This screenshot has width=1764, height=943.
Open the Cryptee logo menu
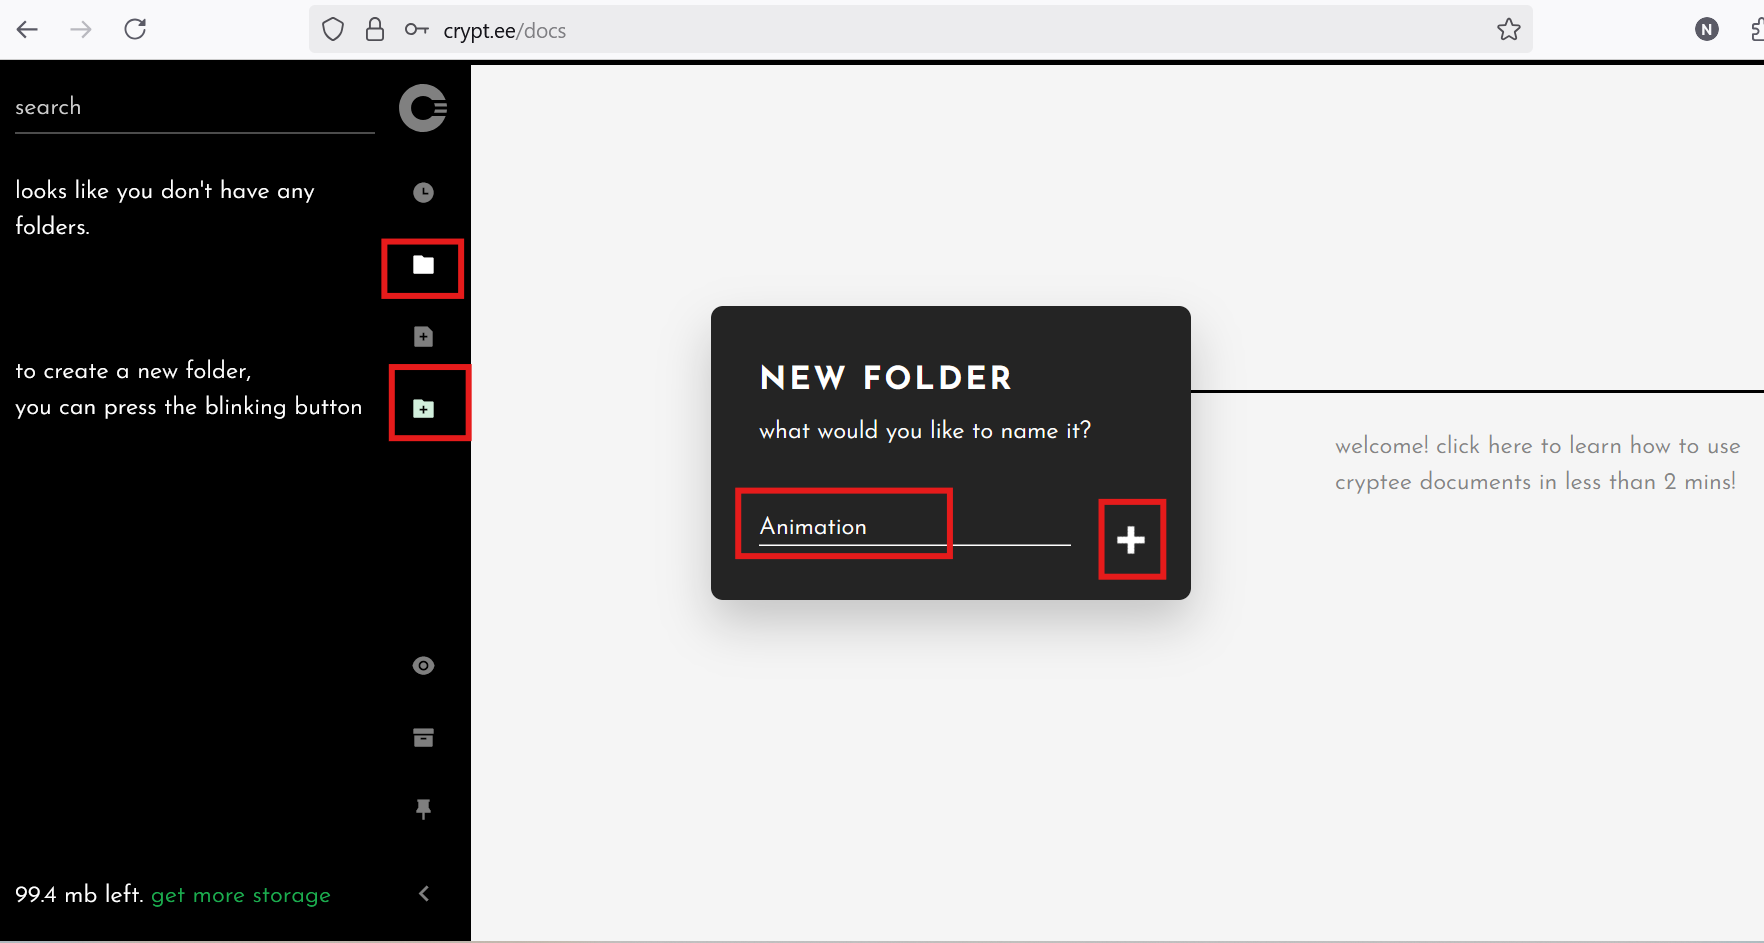[x=423, y=108]
